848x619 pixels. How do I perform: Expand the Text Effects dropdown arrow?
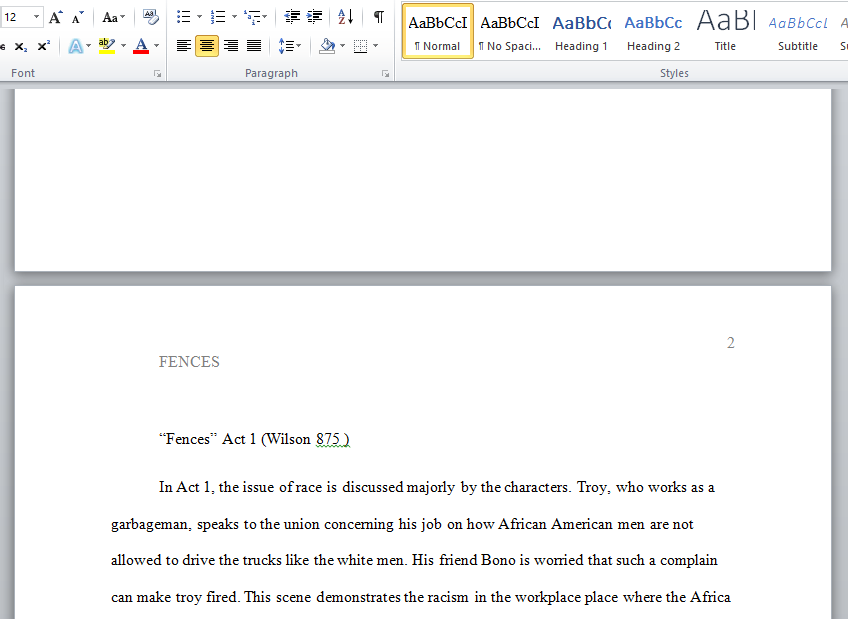(x=89, y=46)
